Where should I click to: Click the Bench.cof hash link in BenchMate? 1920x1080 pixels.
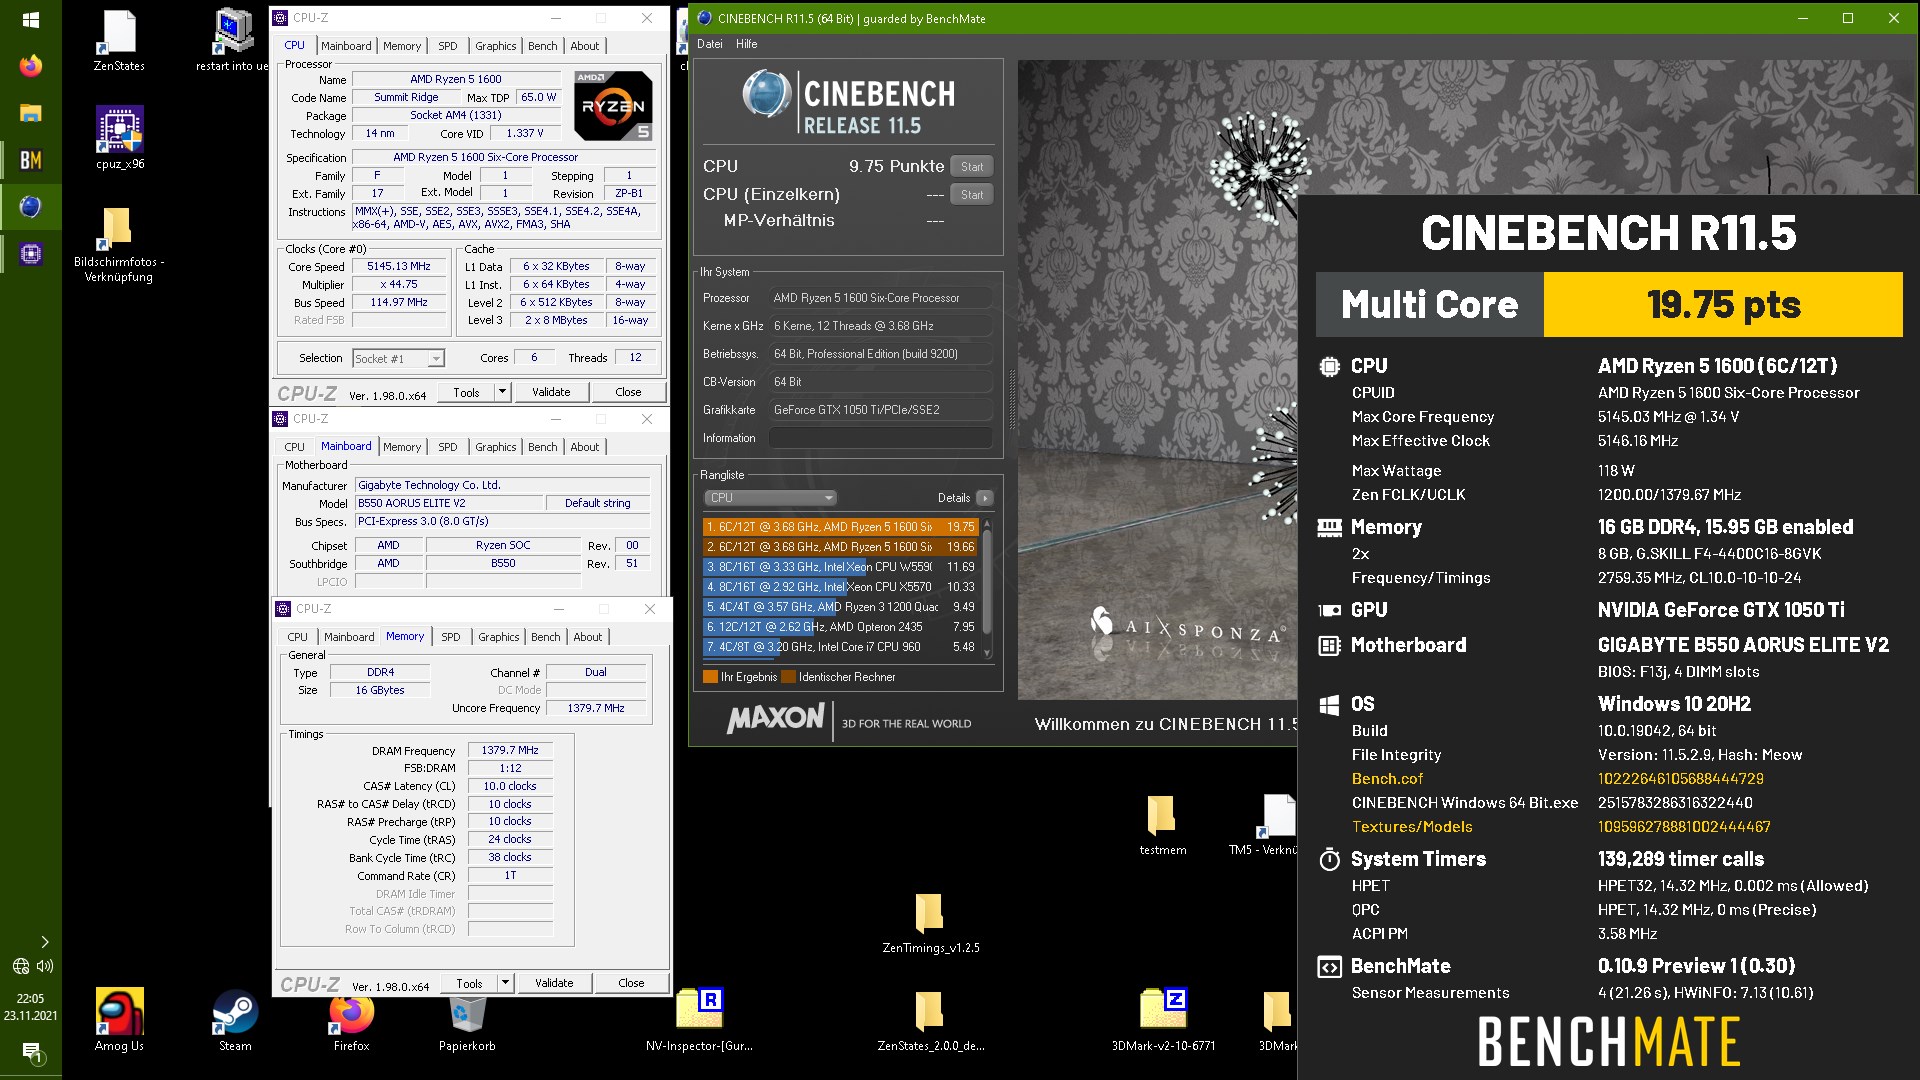point(1680,779)
